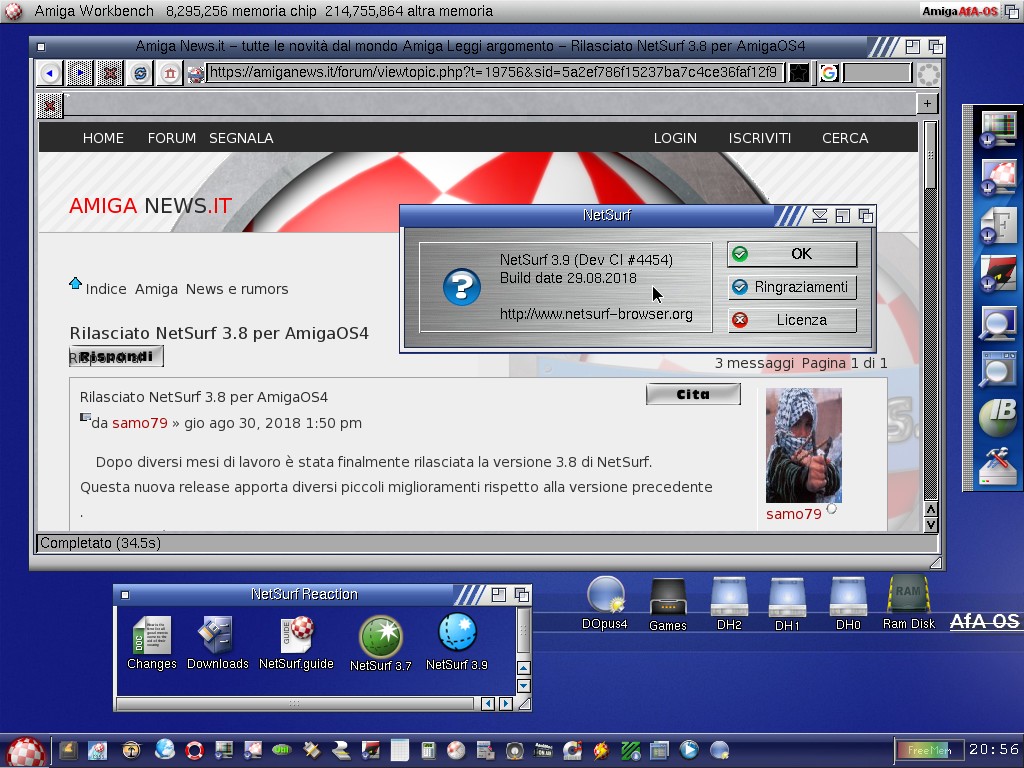Image resolution: width=1024 pixels, height=768 pixels.
Task: Open the Ram Disk desktop icon
Action: (x=908, y=596)
